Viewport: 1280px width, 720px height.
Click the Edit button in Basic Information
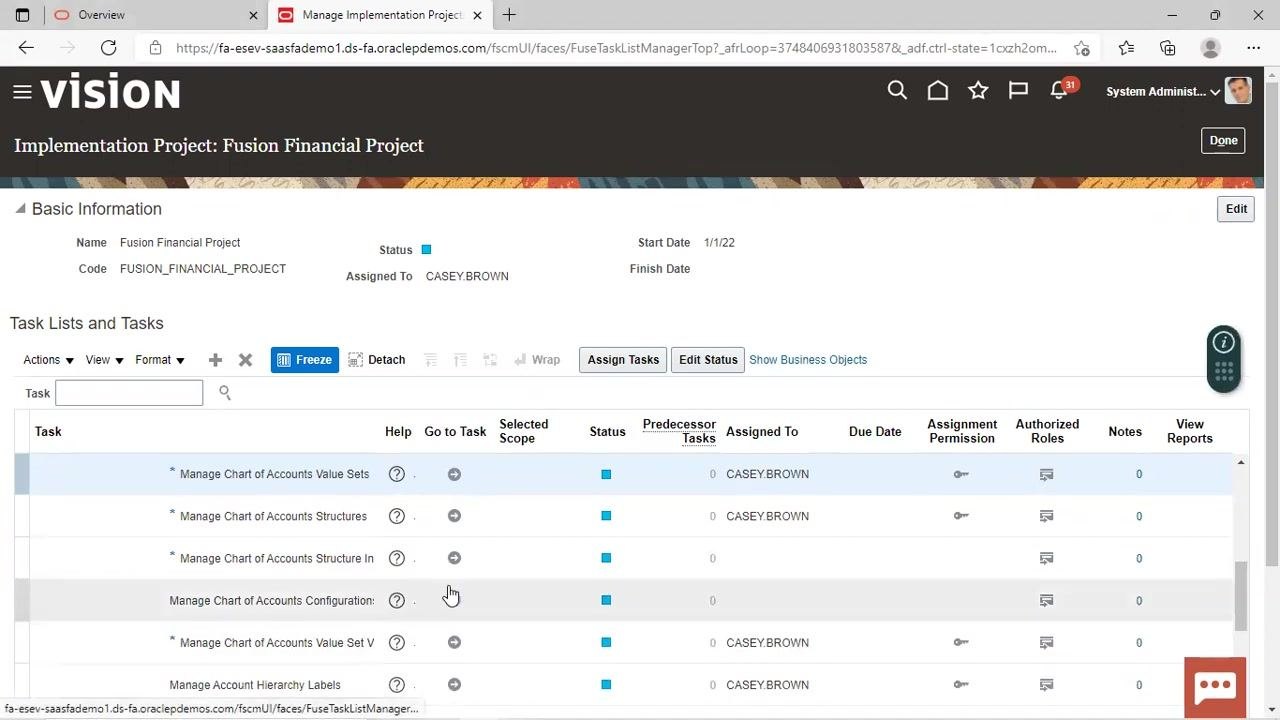[x=1236, y=209]
